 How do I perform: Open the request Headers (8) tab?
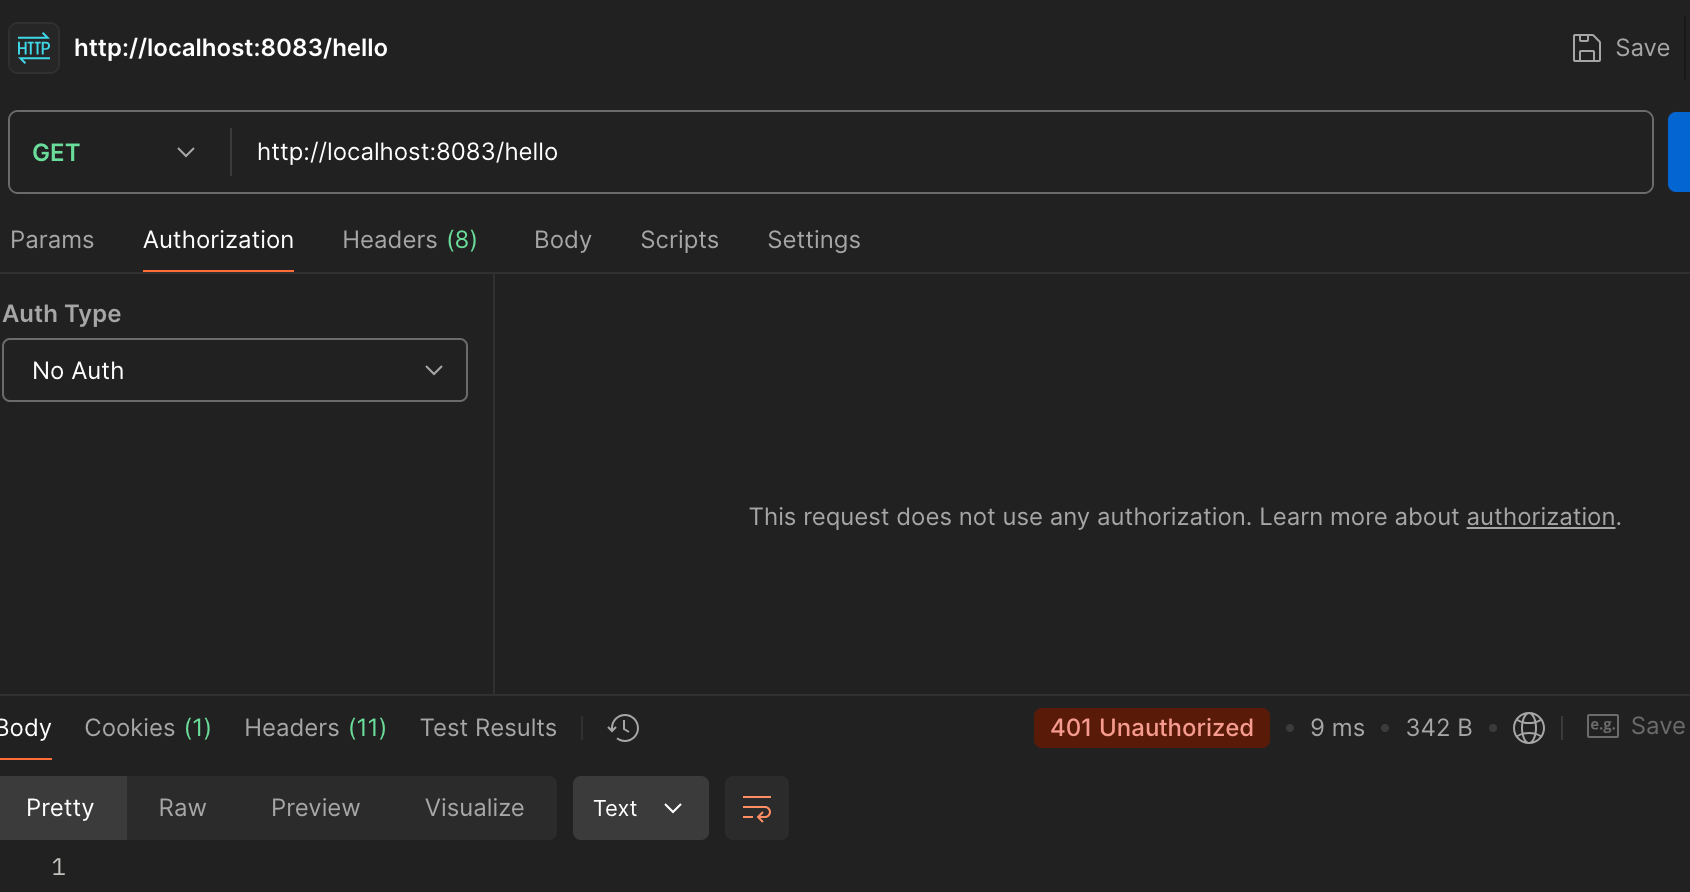[409, 240]
